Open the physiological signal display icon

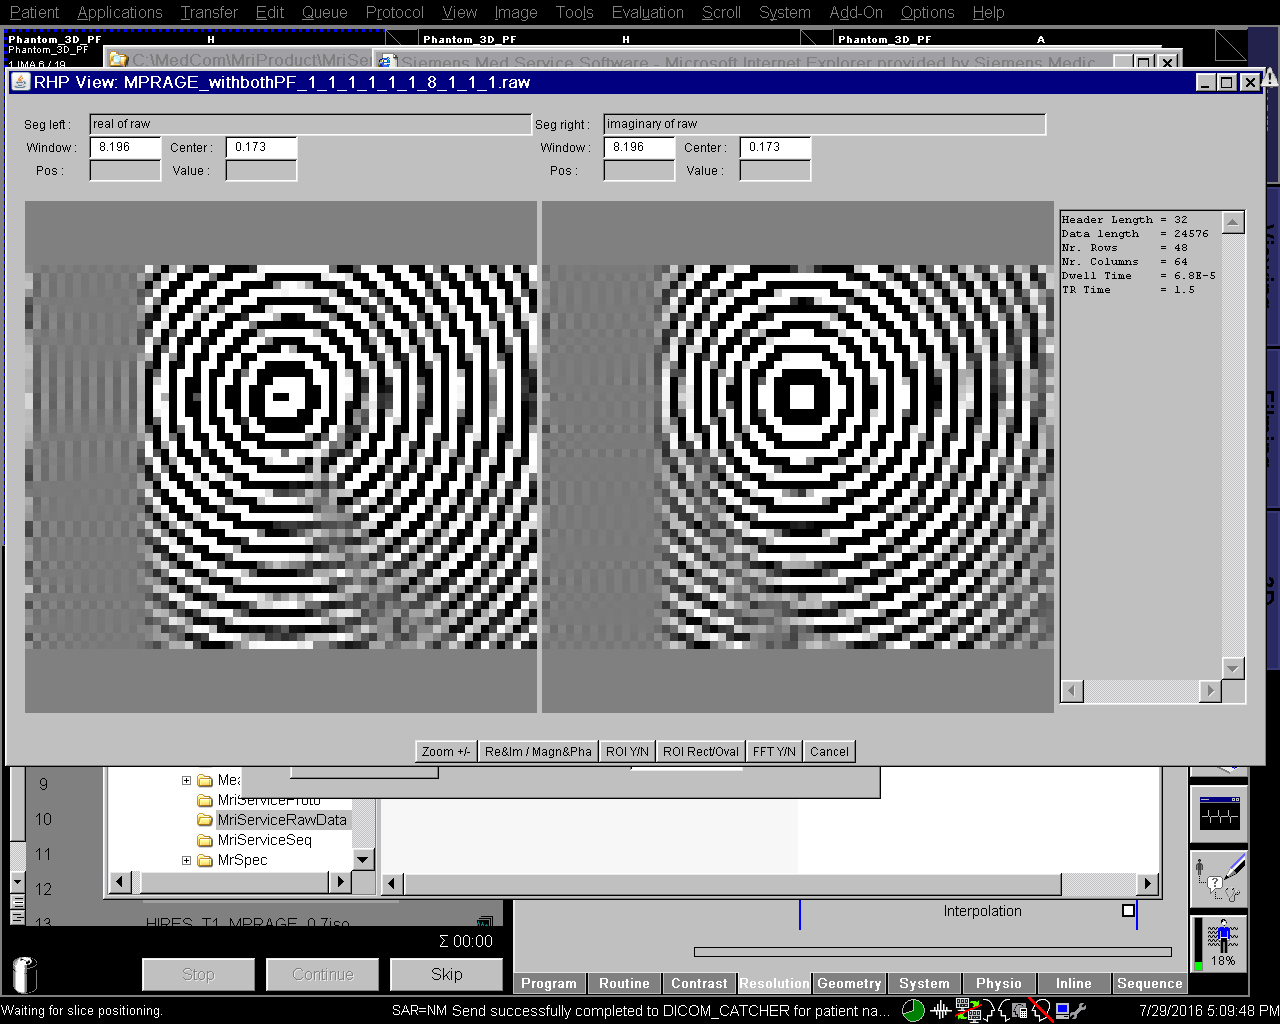pyautogui.click(x=1218, y=815)
